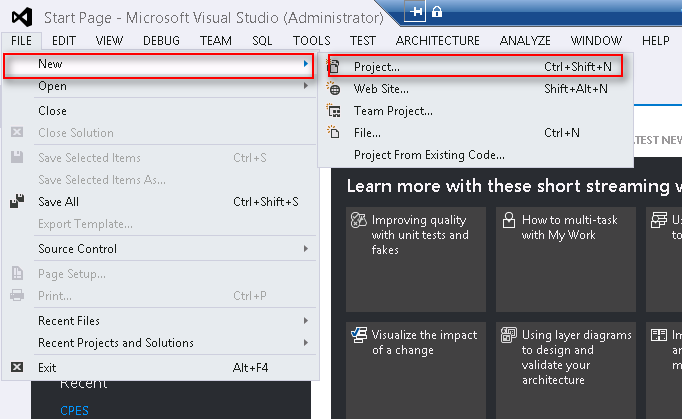Expand the Source Control submenu
The image size is (682, 419).
tap(306, 249)
